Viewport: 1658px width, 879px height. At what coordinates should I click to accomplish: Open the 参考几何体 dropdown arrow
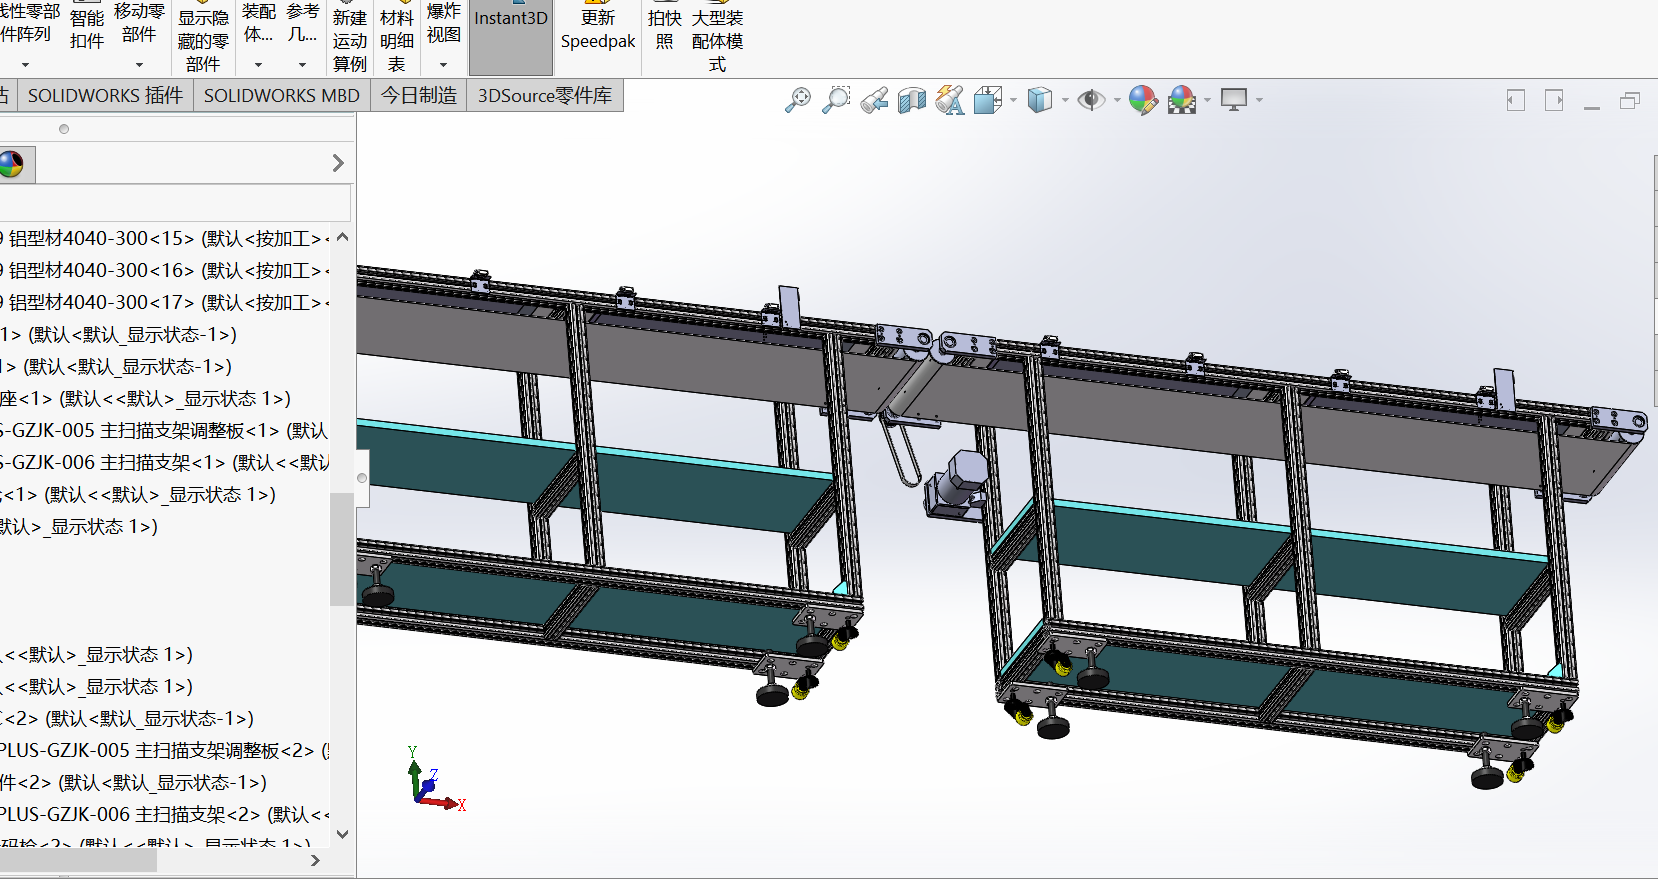[x=302, y=65]
